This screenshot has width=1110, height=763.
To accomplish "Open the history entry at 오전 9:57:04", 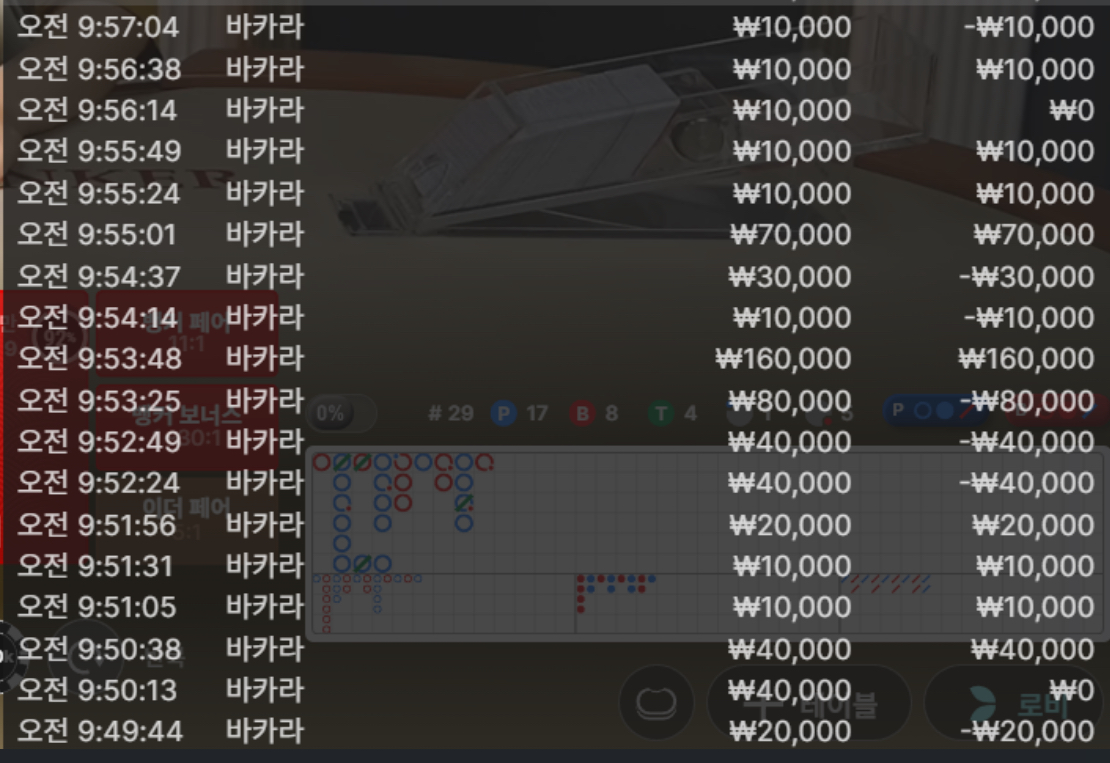I will click(555, 27).
